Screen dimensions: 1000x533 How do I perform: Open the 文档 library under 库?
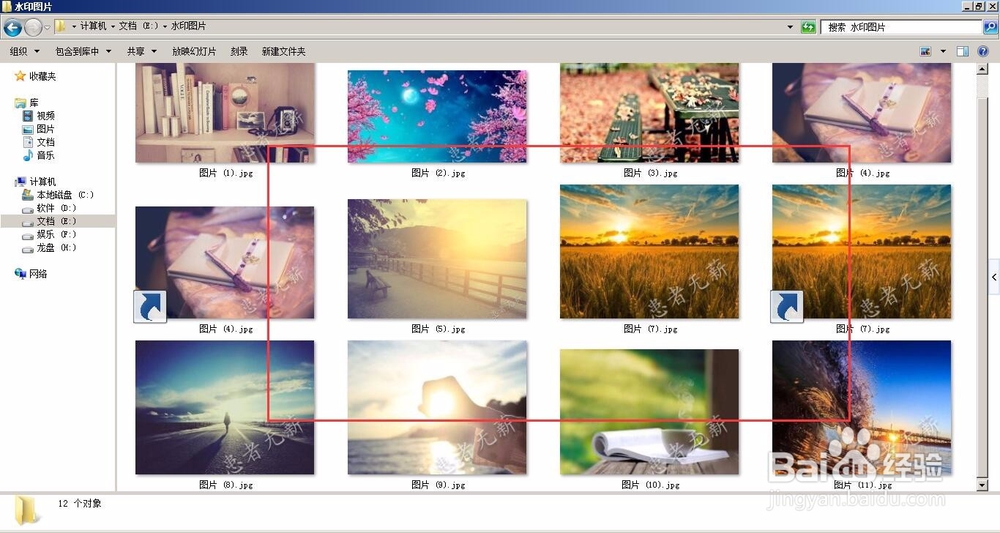tap(39, 142)
